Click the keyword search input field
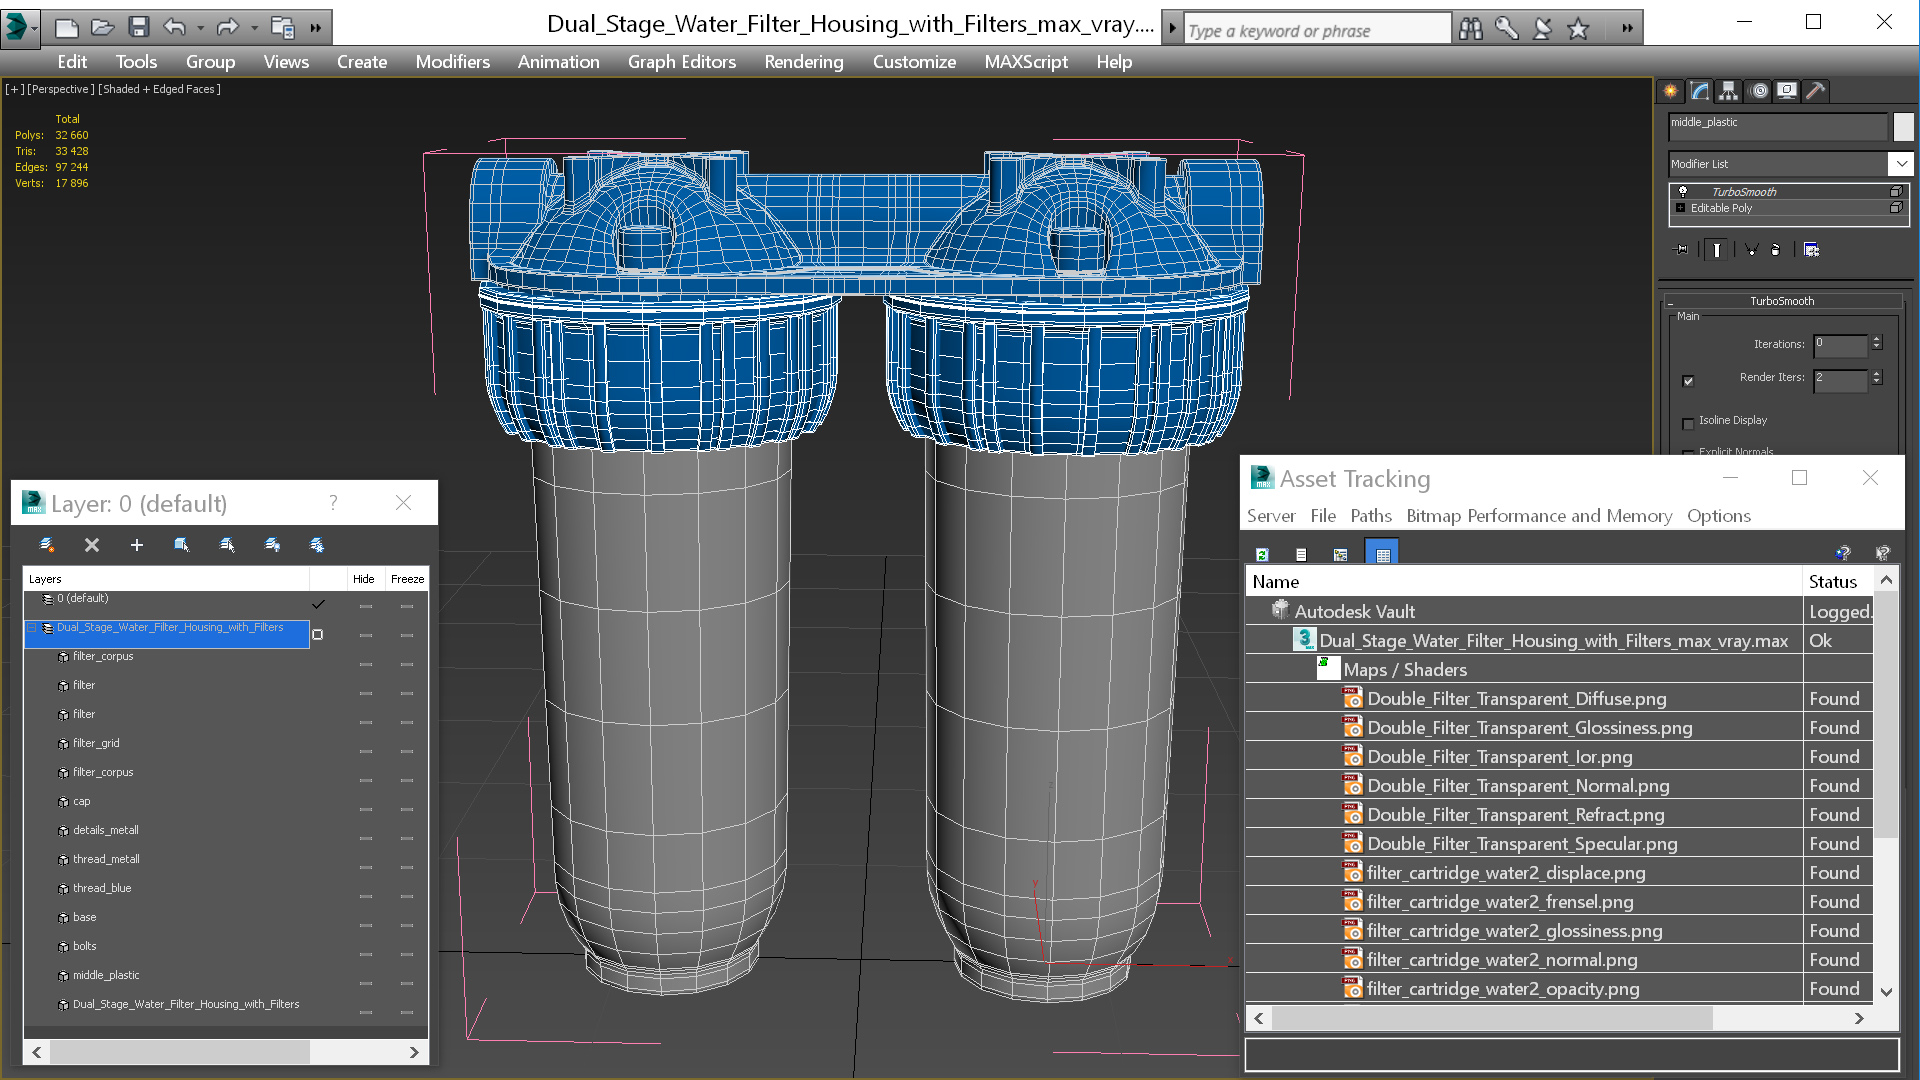Image resolution: width=1920 pixels, height=1080 pixels. click(1317, 30)
